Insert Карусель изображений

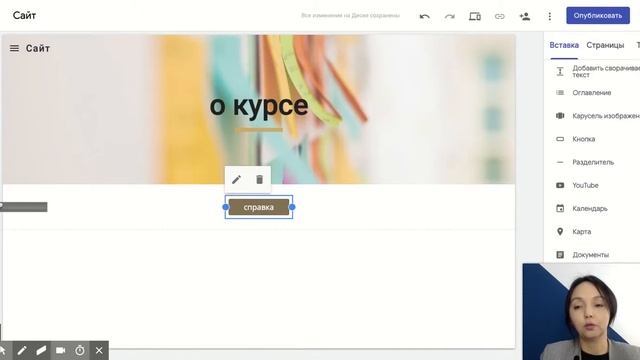[598, 116]
